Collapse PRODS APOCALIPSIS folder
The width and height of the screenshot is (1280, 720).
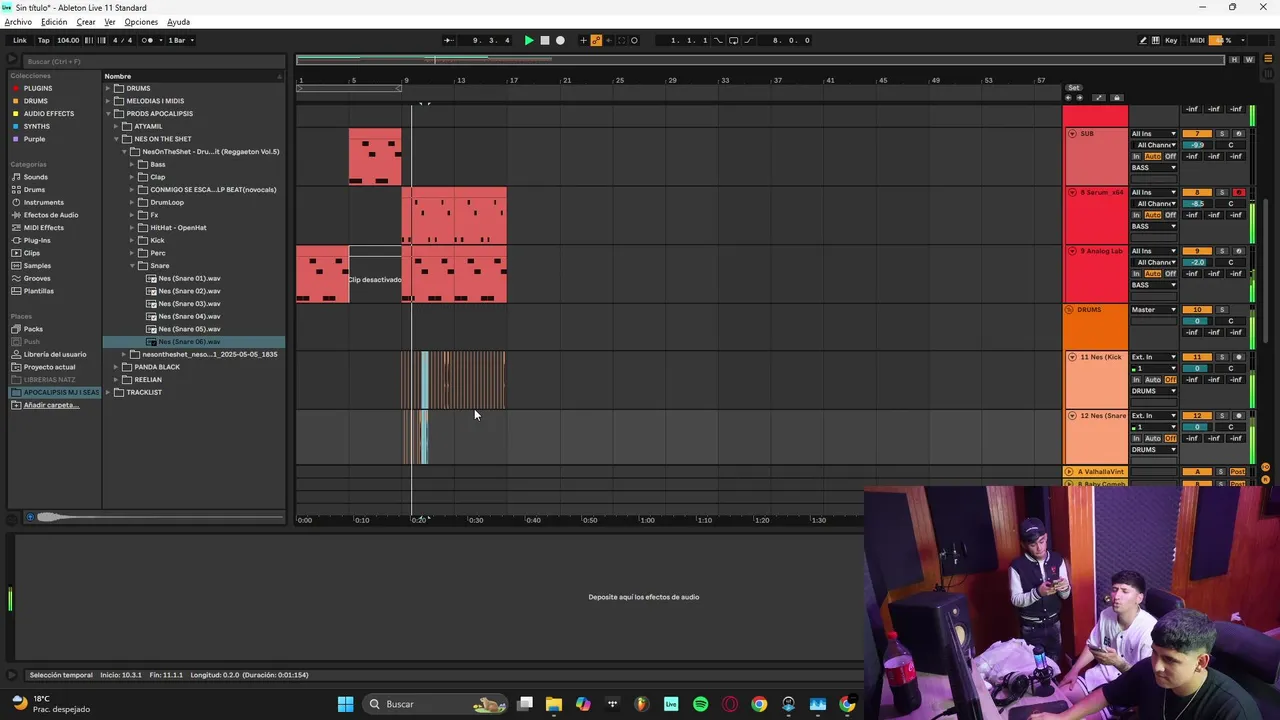[108, 114]
